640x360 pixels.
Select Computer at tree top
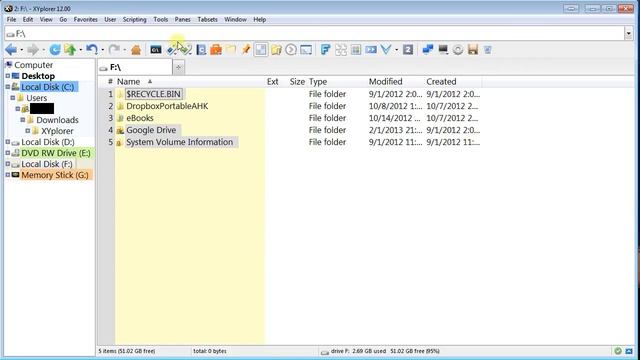33,65
